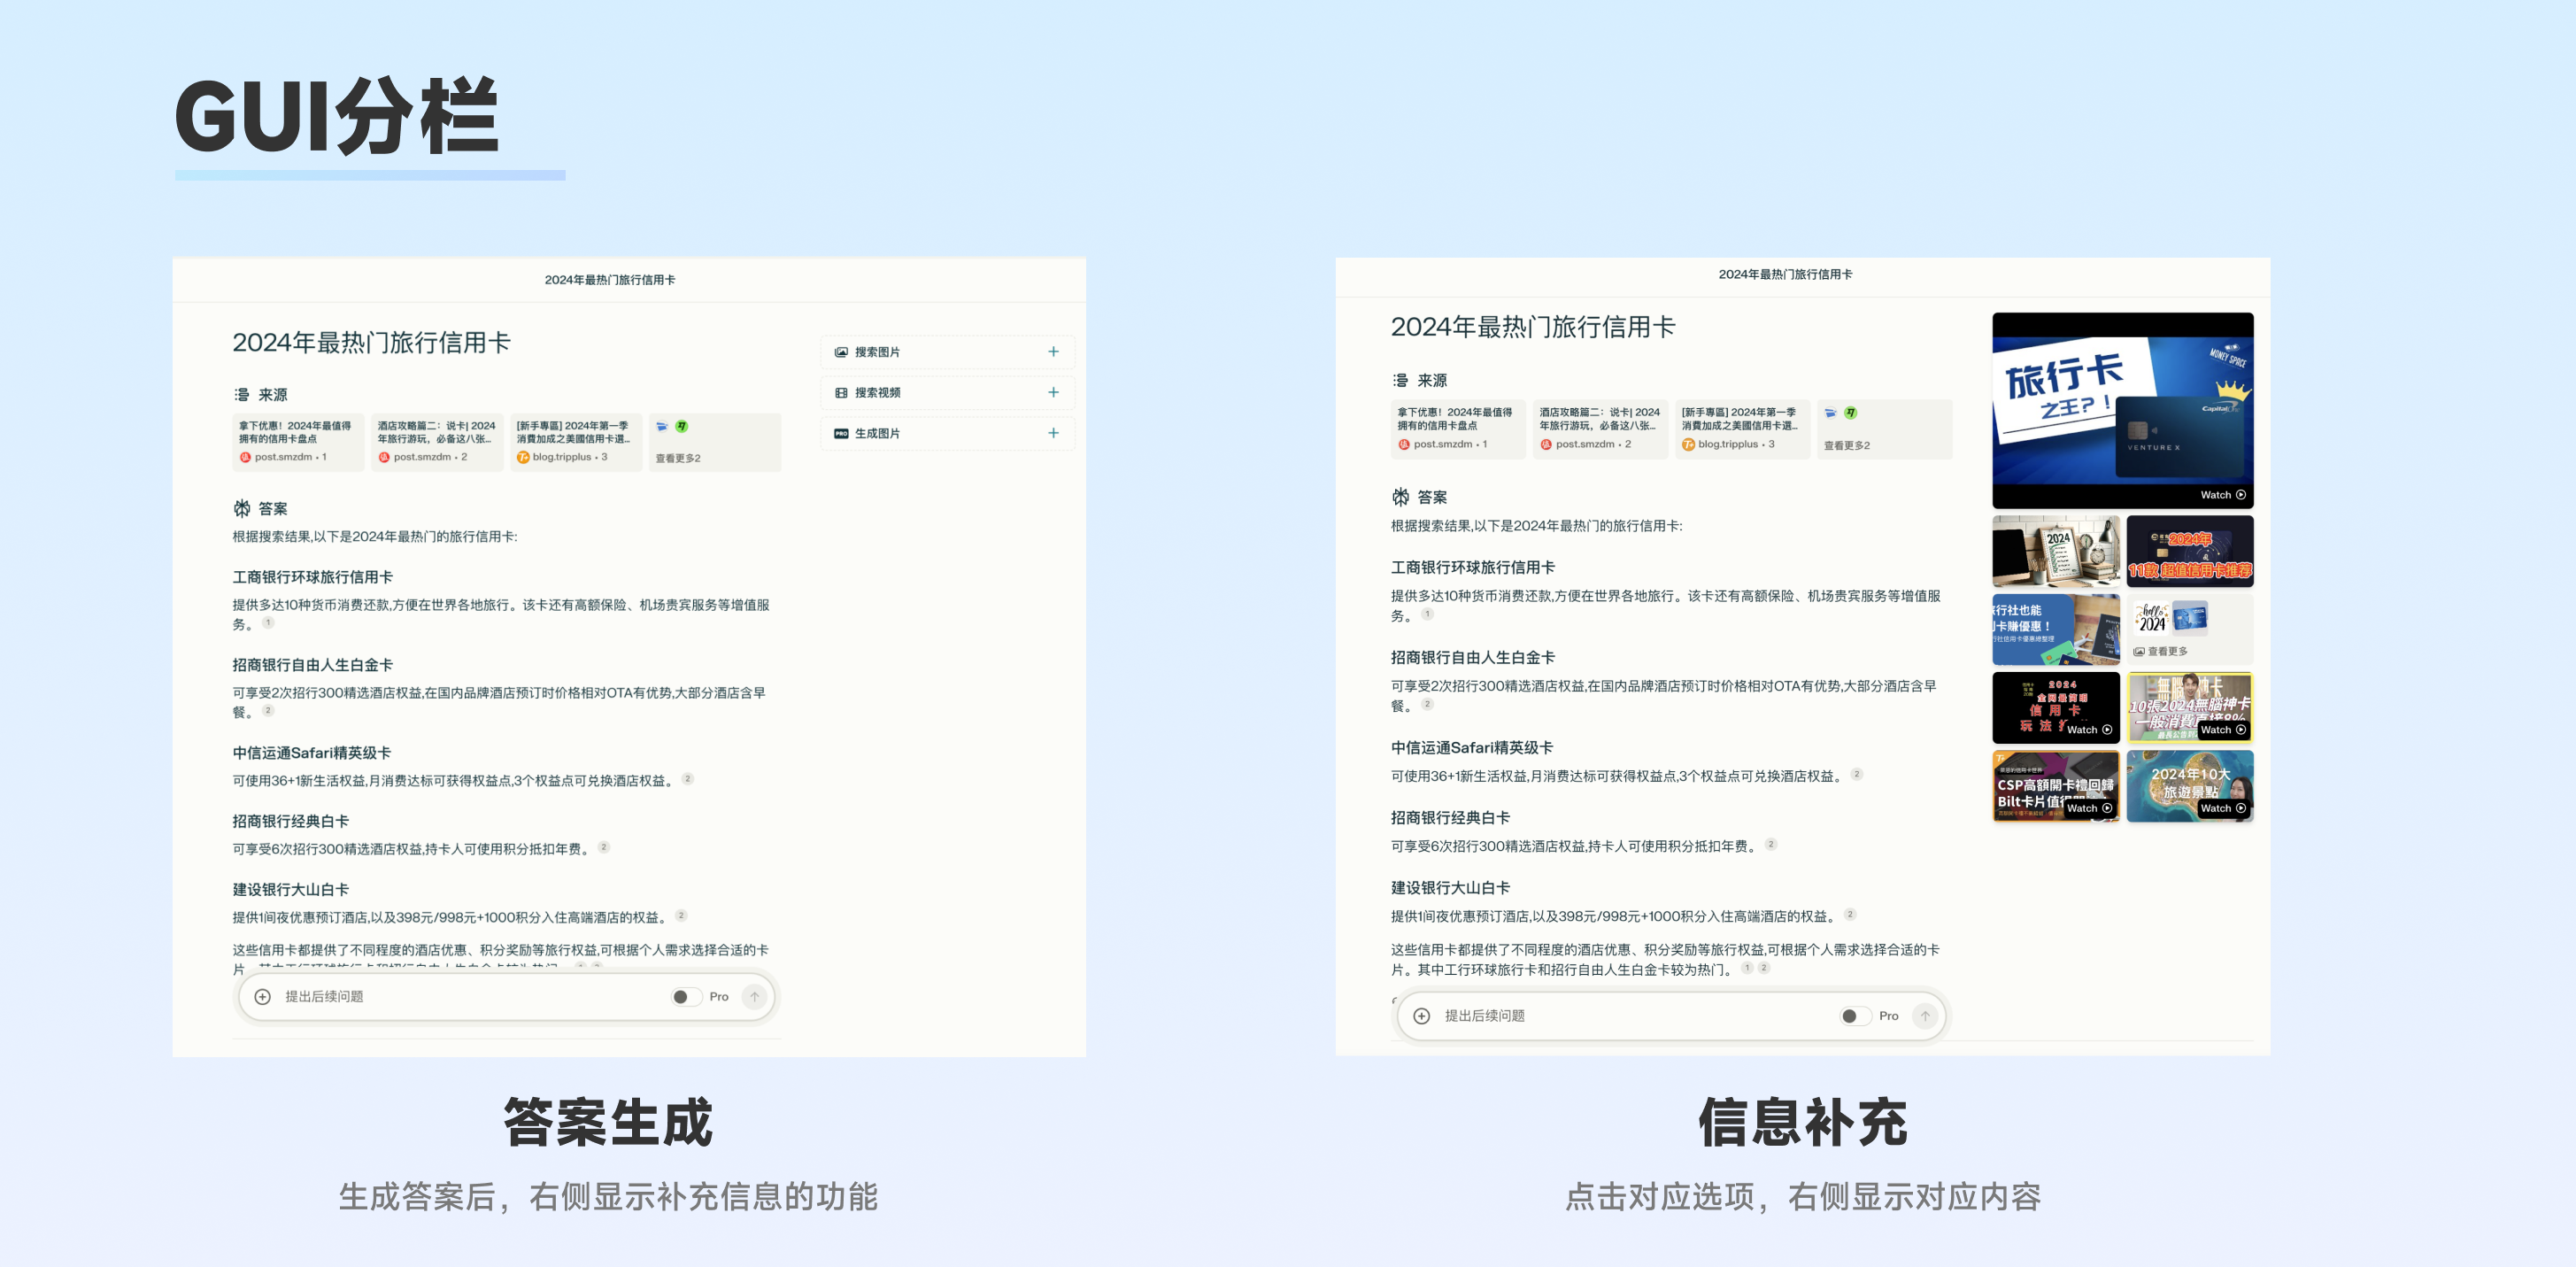
Task: In left panel, click the page heading 2024年最热门旅行信用卡
Action: 371,342
